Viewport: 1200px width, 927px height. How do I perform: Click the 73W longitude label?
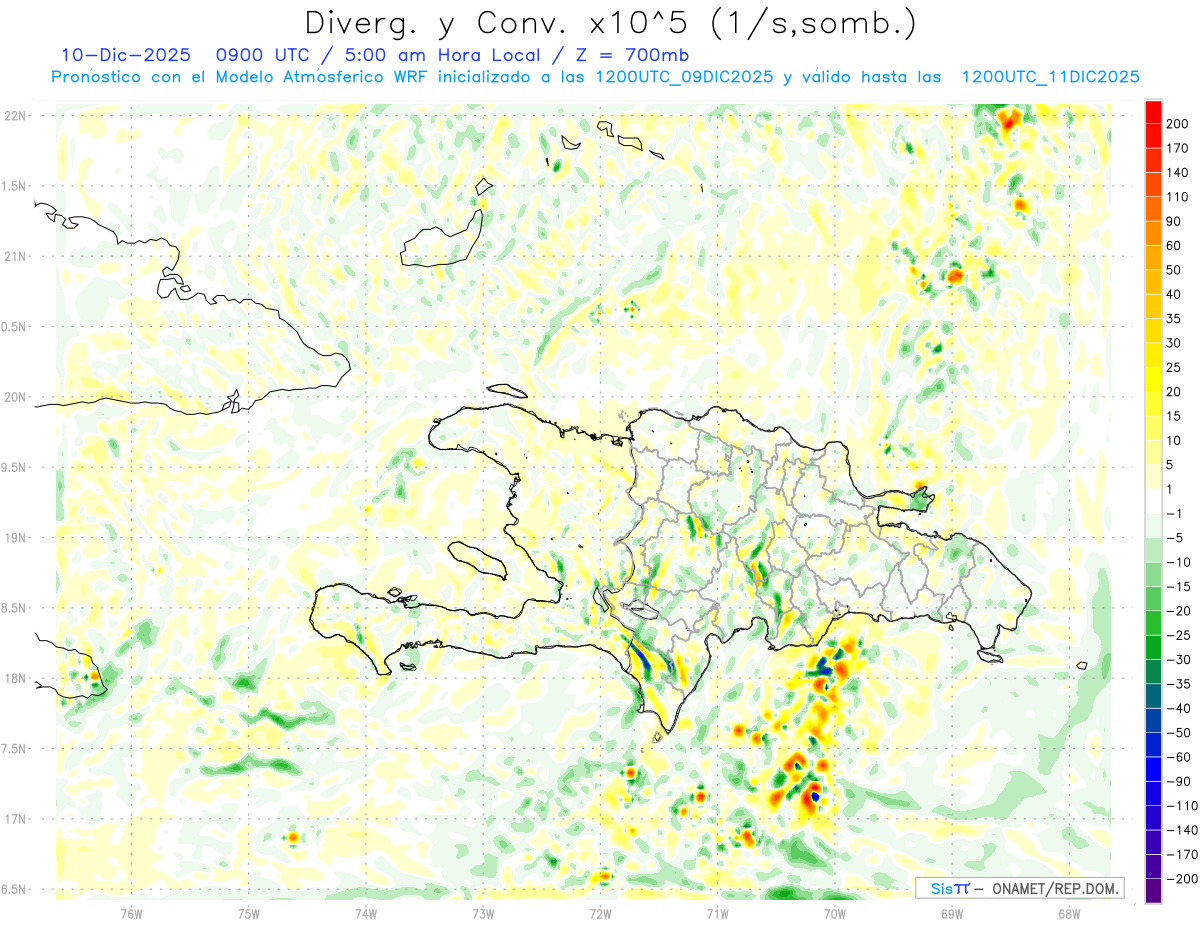(x=482, y=913)
